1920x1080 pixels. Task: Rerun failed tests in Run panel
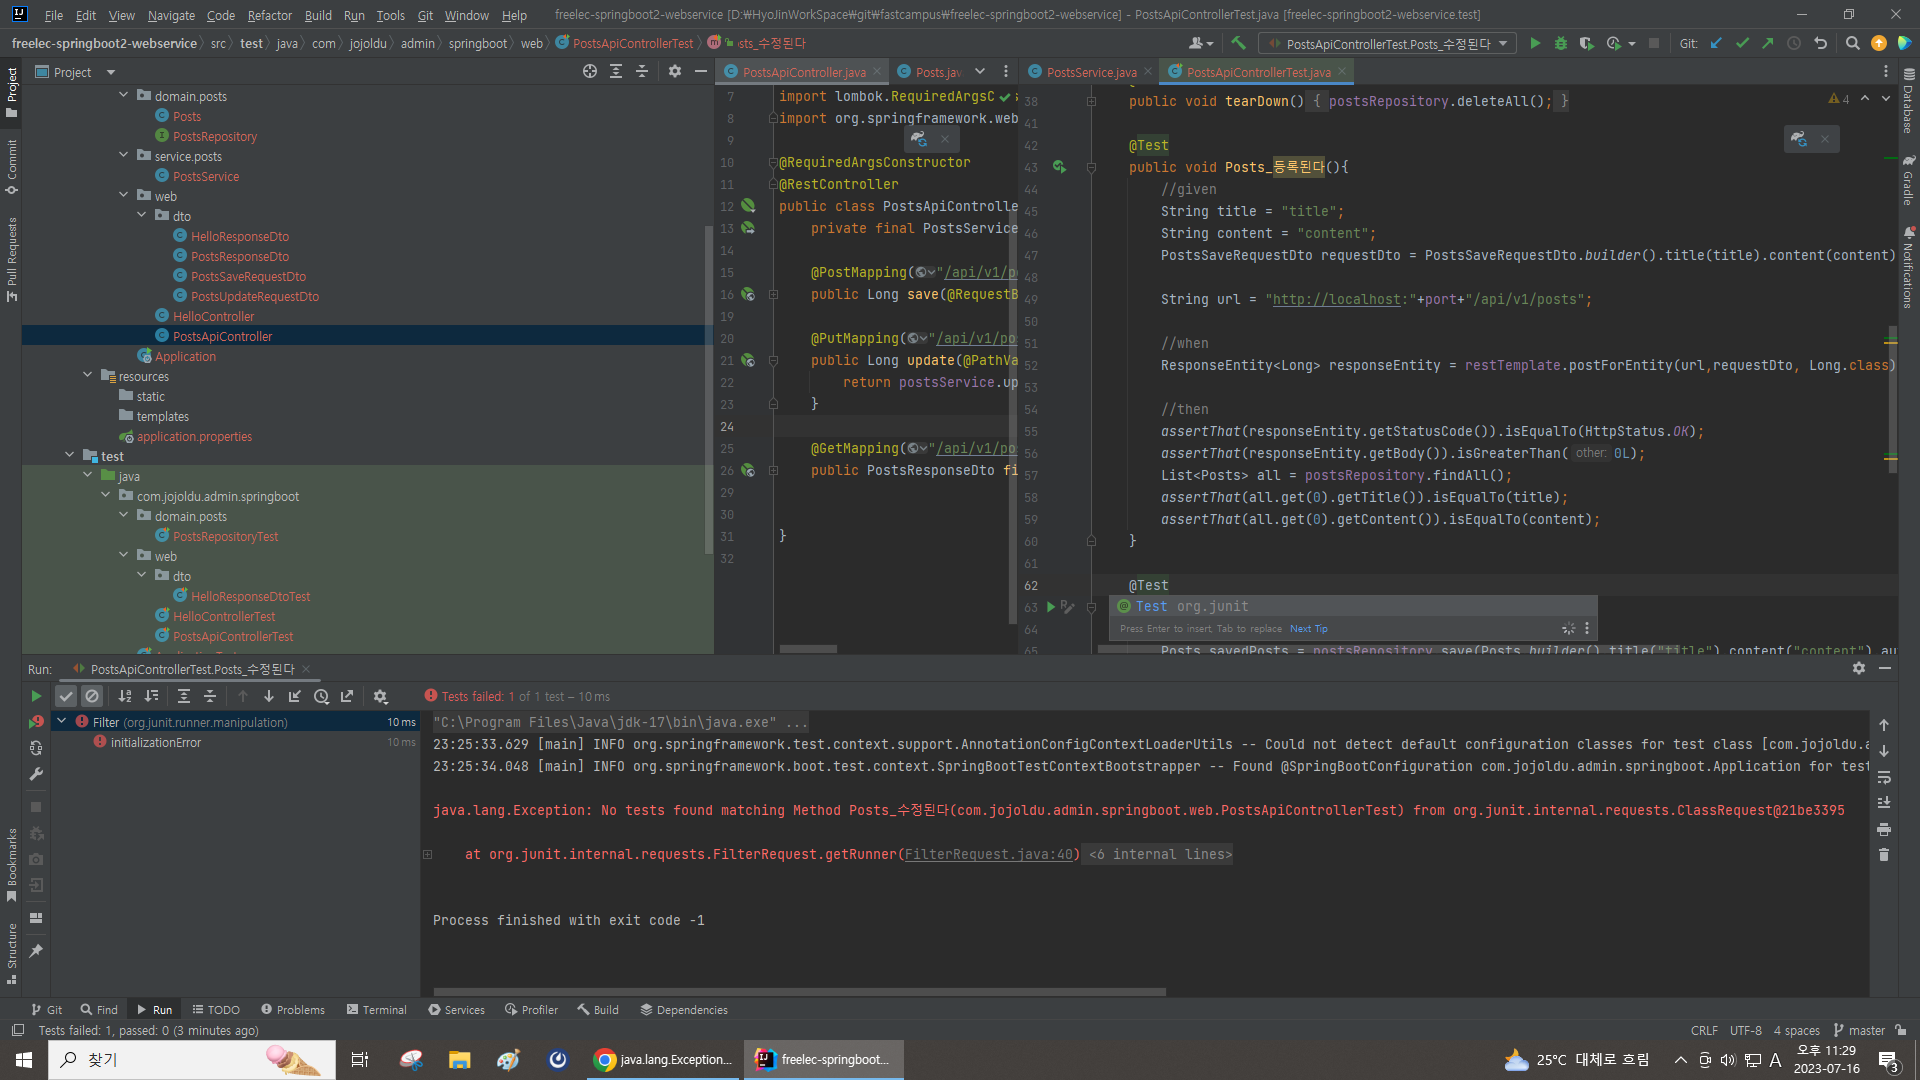click(x=36, y=722)
